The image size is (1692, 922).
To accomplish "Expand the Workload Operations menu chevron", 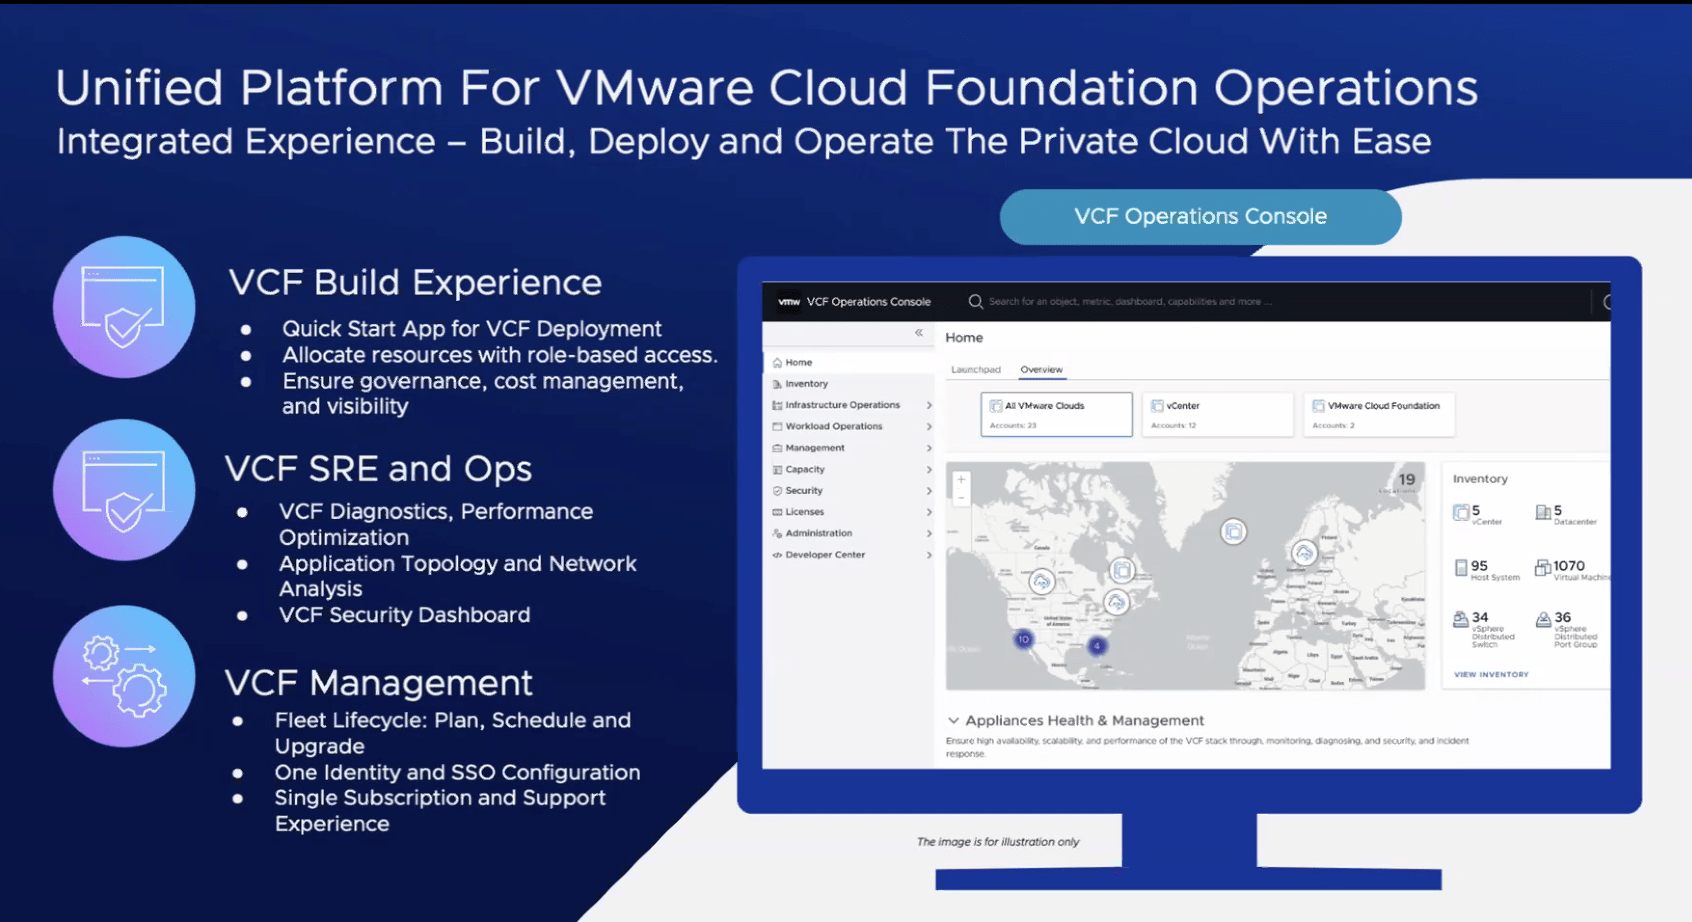I will (929, 426).
